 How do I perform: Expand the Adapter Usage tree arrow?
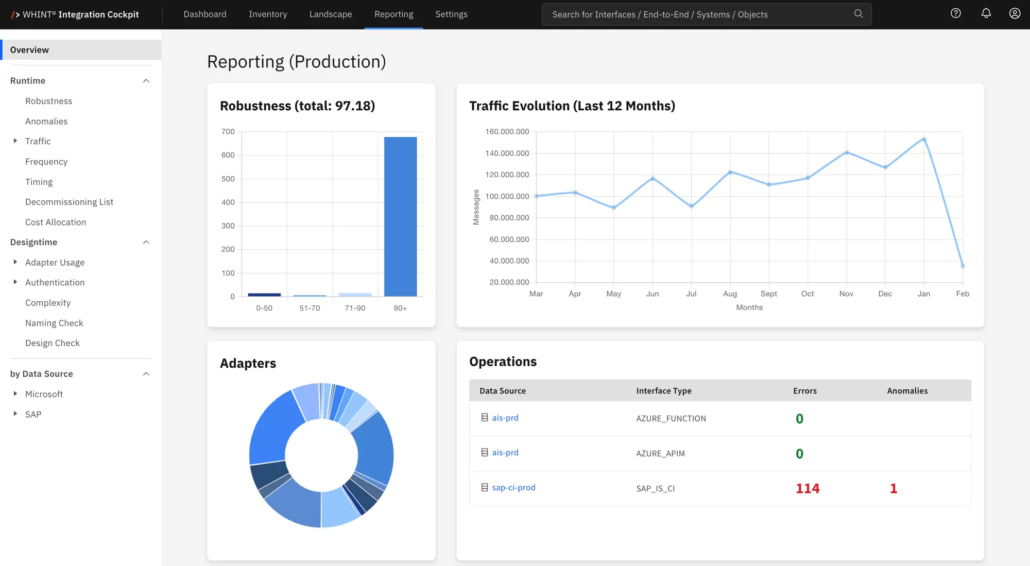(15, 262)
